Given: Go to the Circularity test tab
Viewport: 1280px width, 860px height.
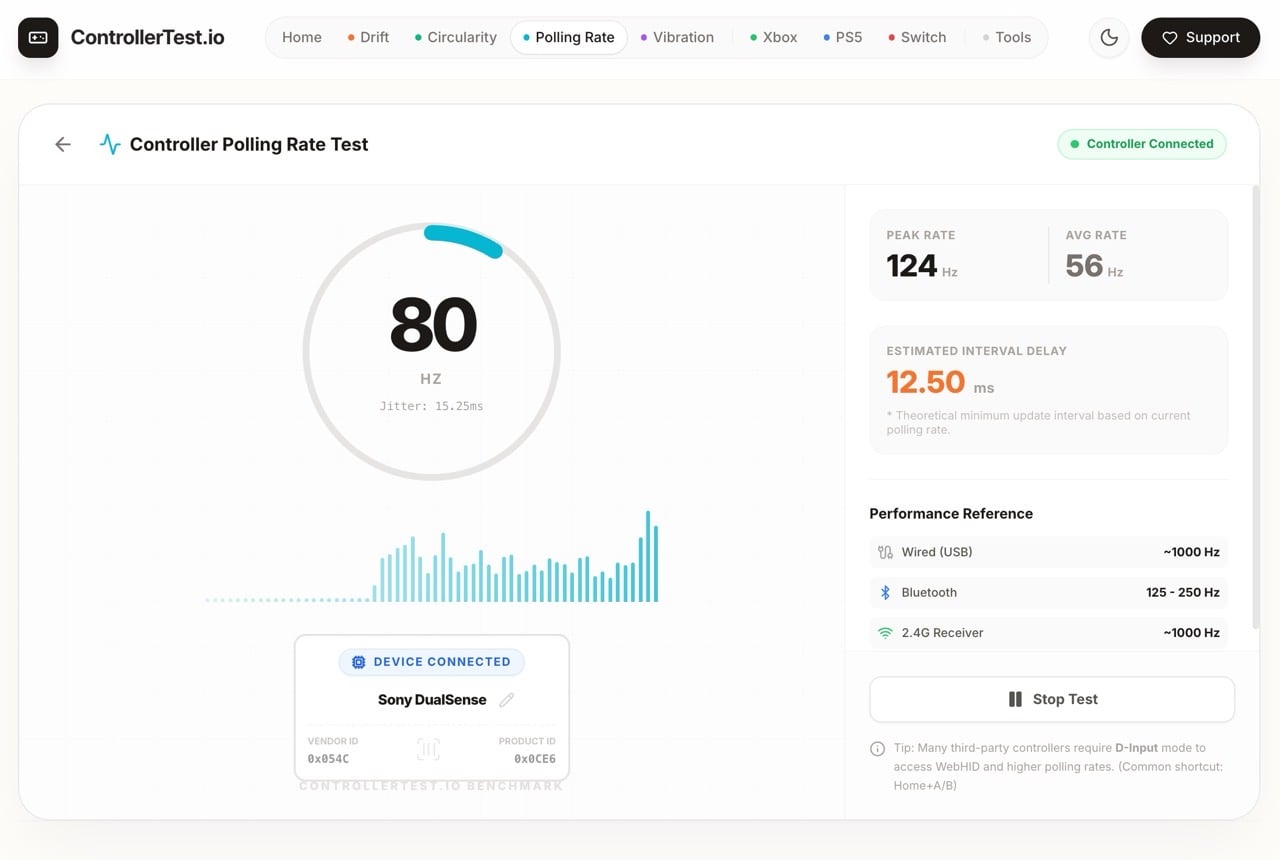Looking at the screenshot, I should point(461,37).
